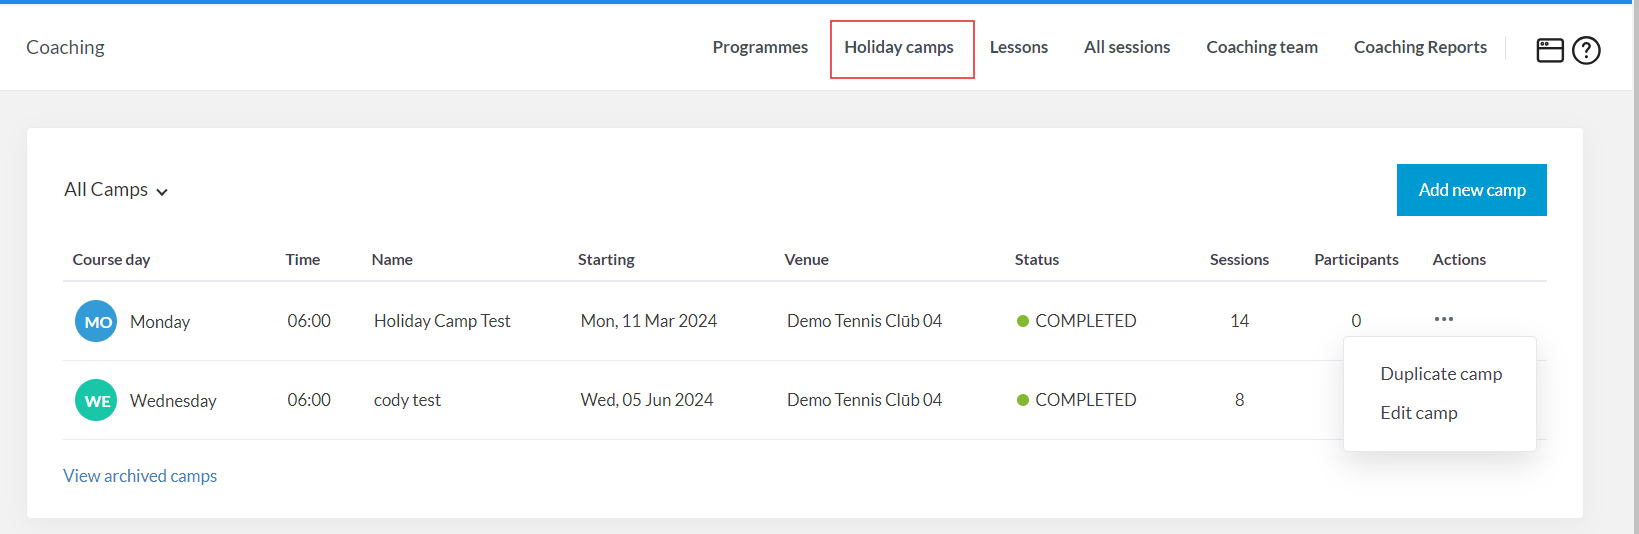Open actions ellipsis for Holiday Camp Test
This screenshot has width=1639, height=534.
tap(1443, 319)
